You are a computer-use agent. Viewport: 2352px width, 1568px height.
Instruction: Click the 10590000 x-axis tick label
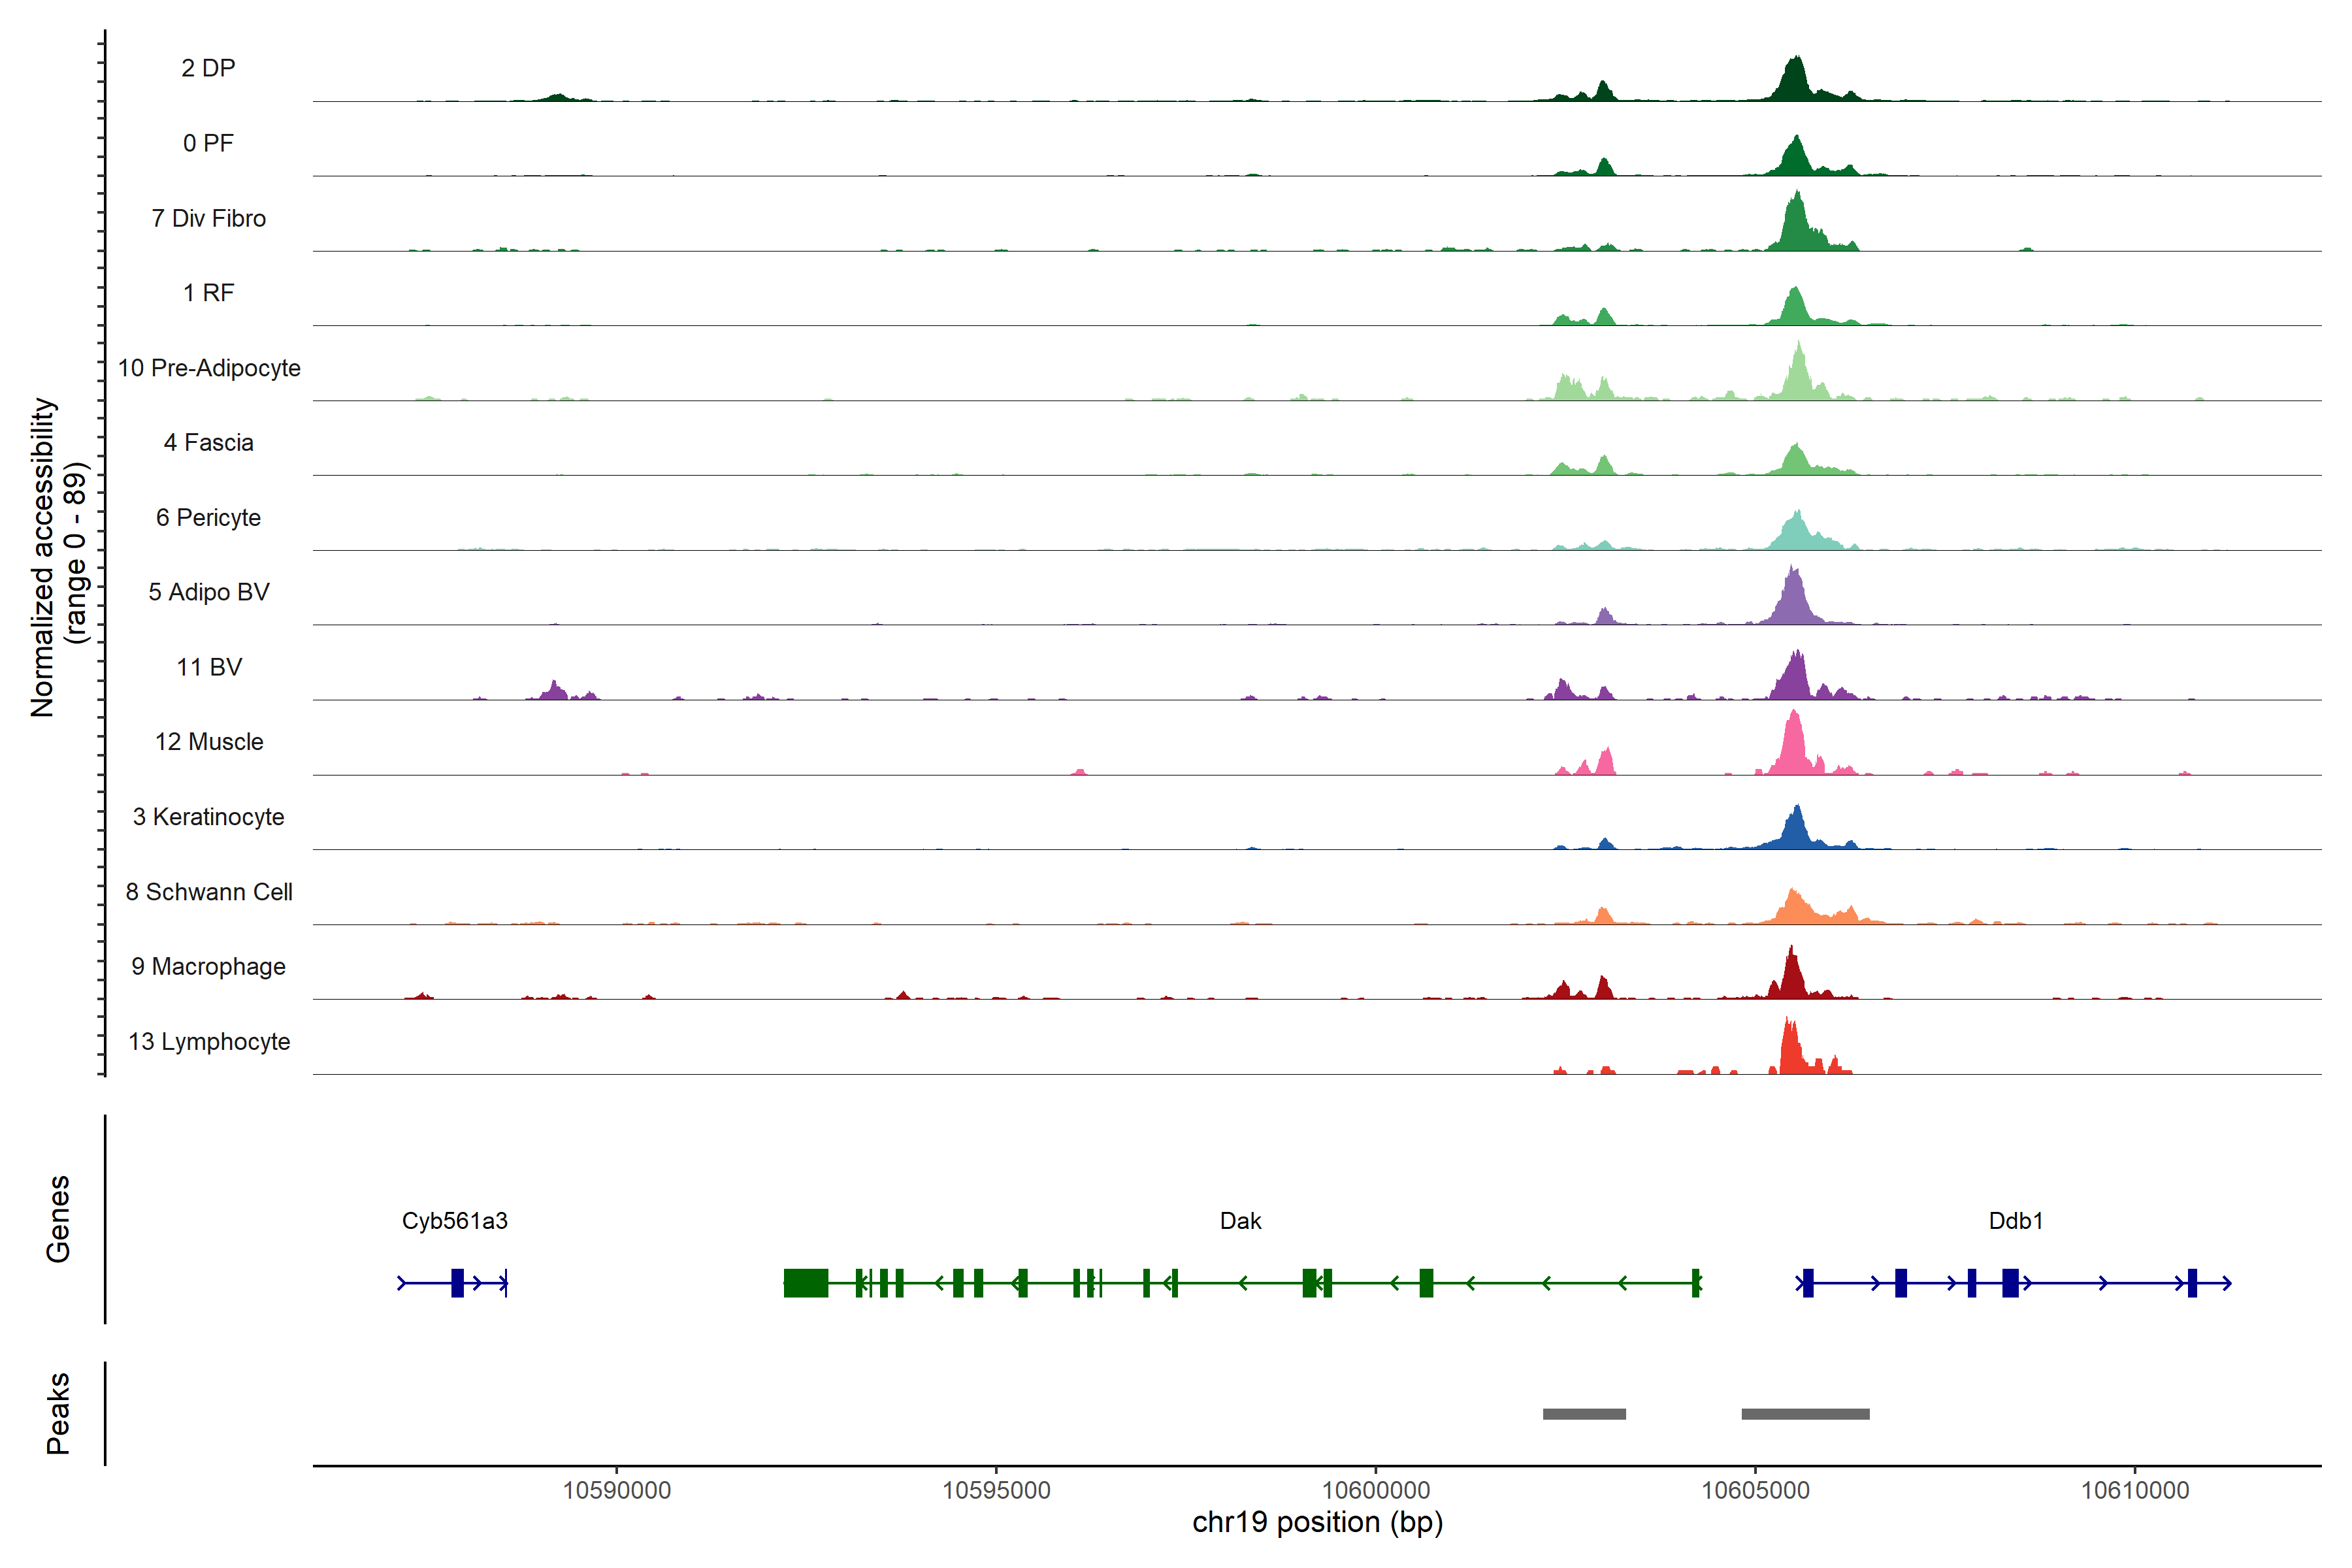pyautogui.click(x=616, y=1491)
